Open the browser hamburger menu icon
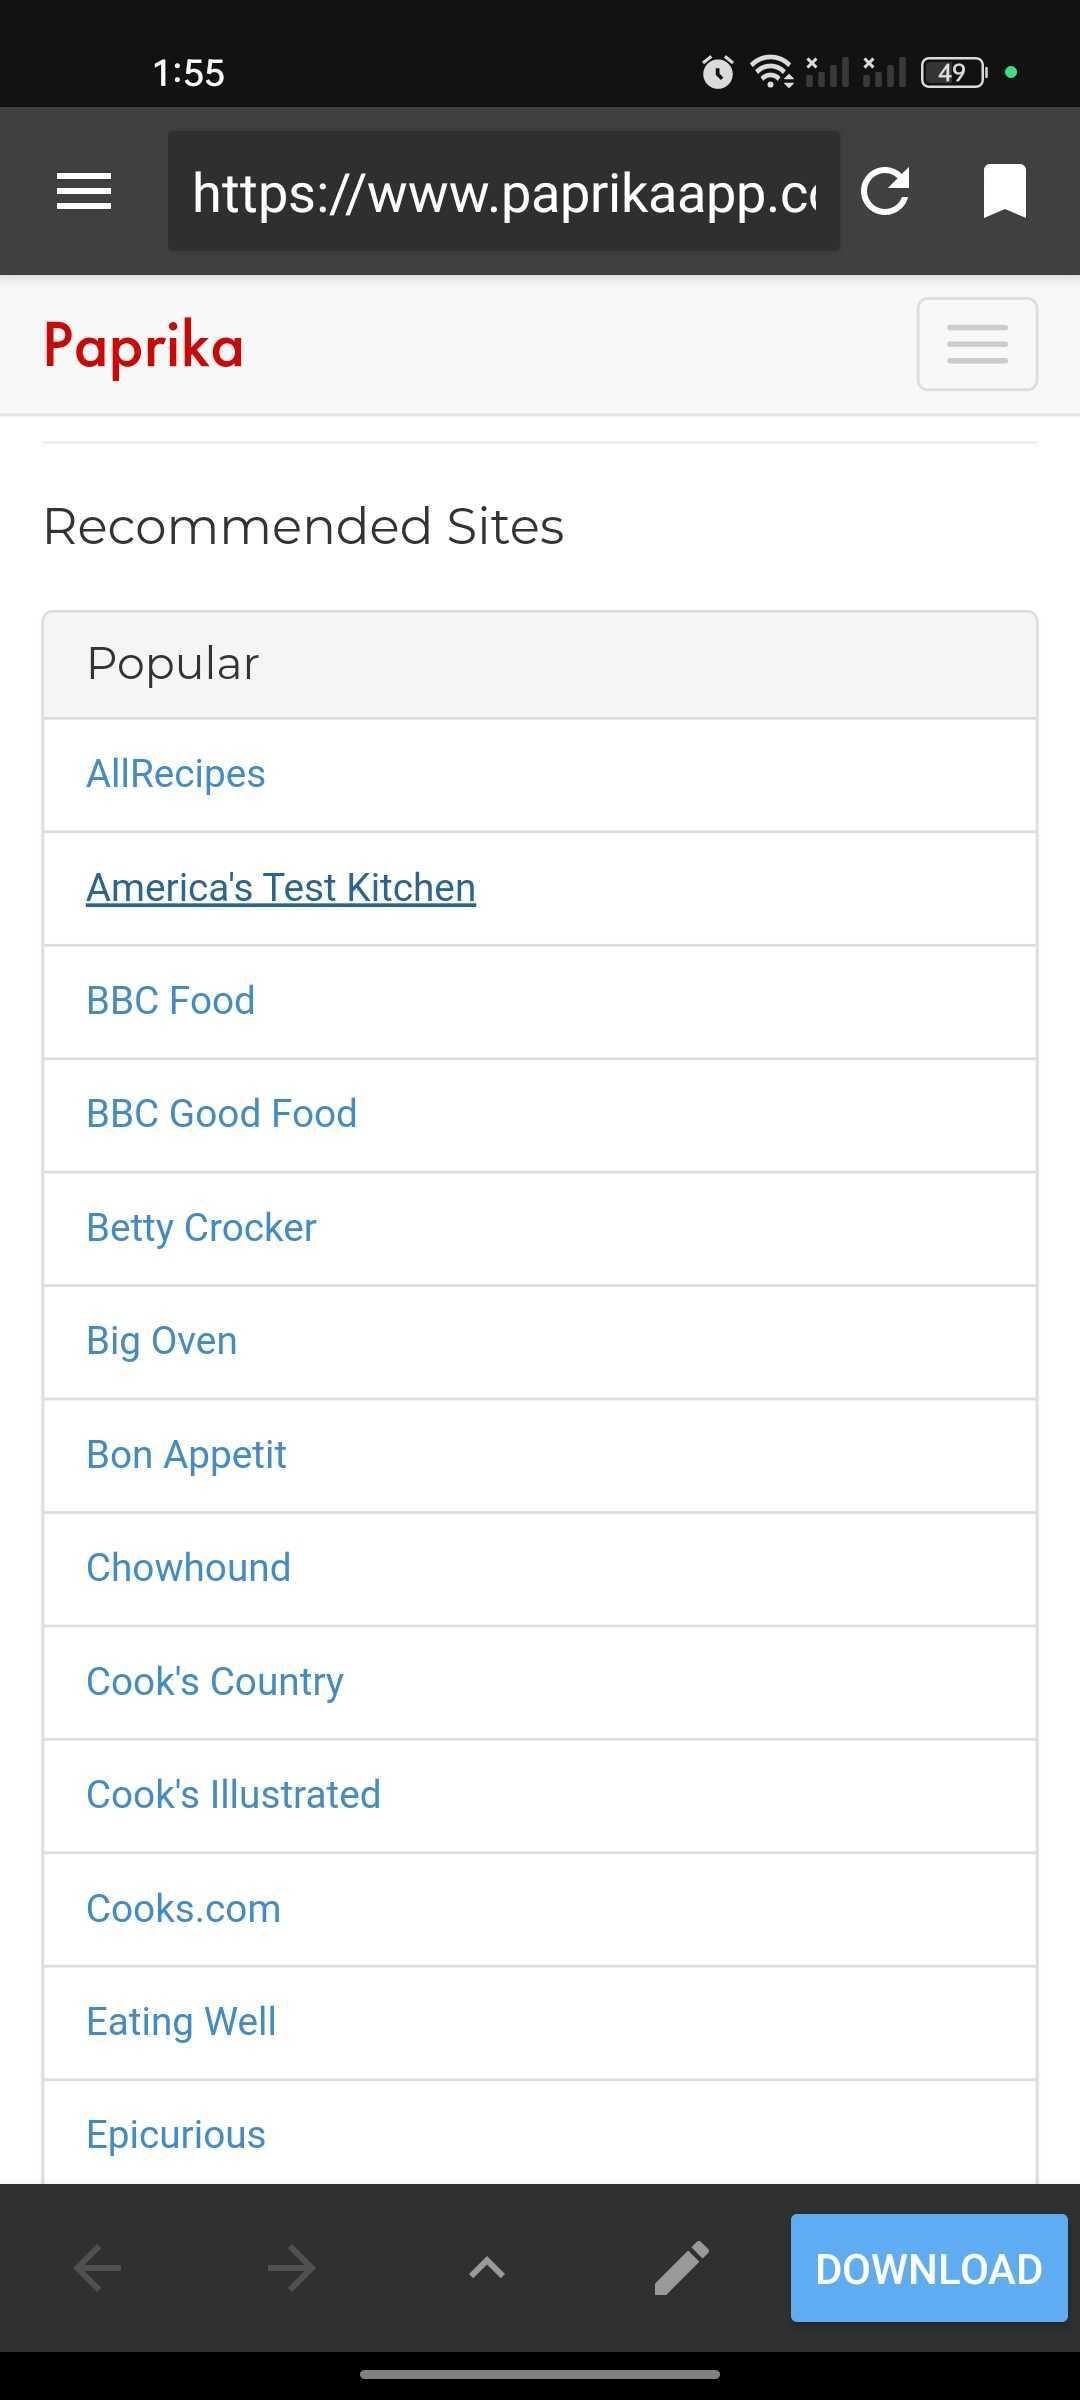Image resolution: width=1080 pixels, height=2400 pixels. coord(84,191)
